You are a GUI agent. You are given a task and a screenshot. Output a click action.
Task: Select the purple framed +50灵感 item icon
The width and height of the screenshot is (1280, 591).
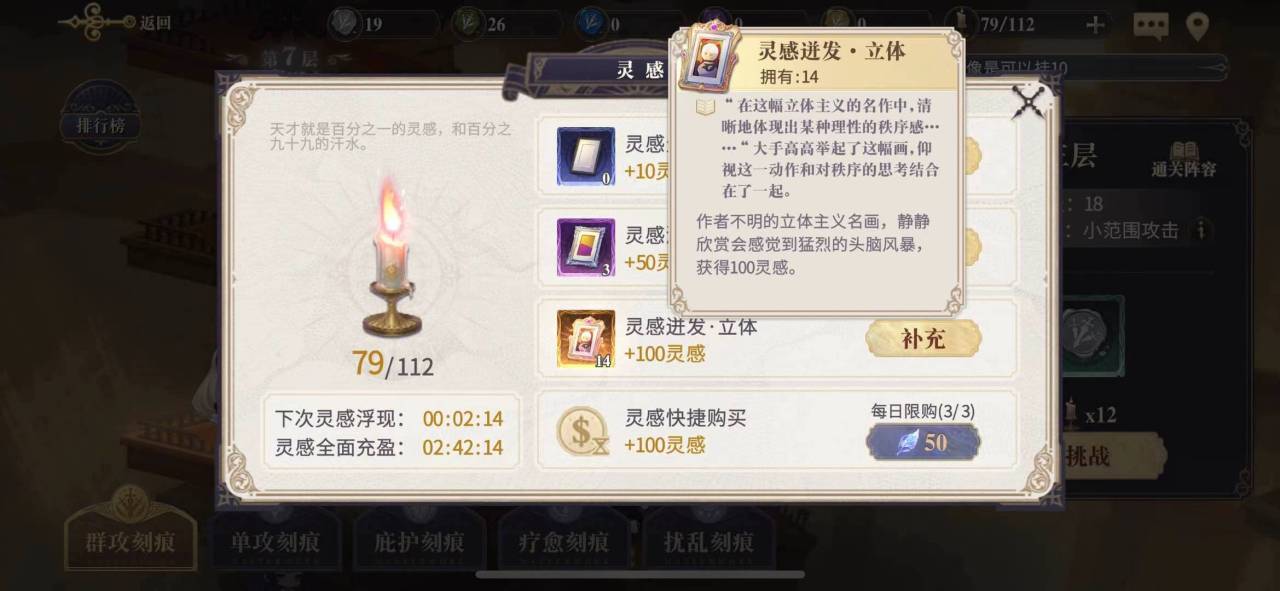586,248
